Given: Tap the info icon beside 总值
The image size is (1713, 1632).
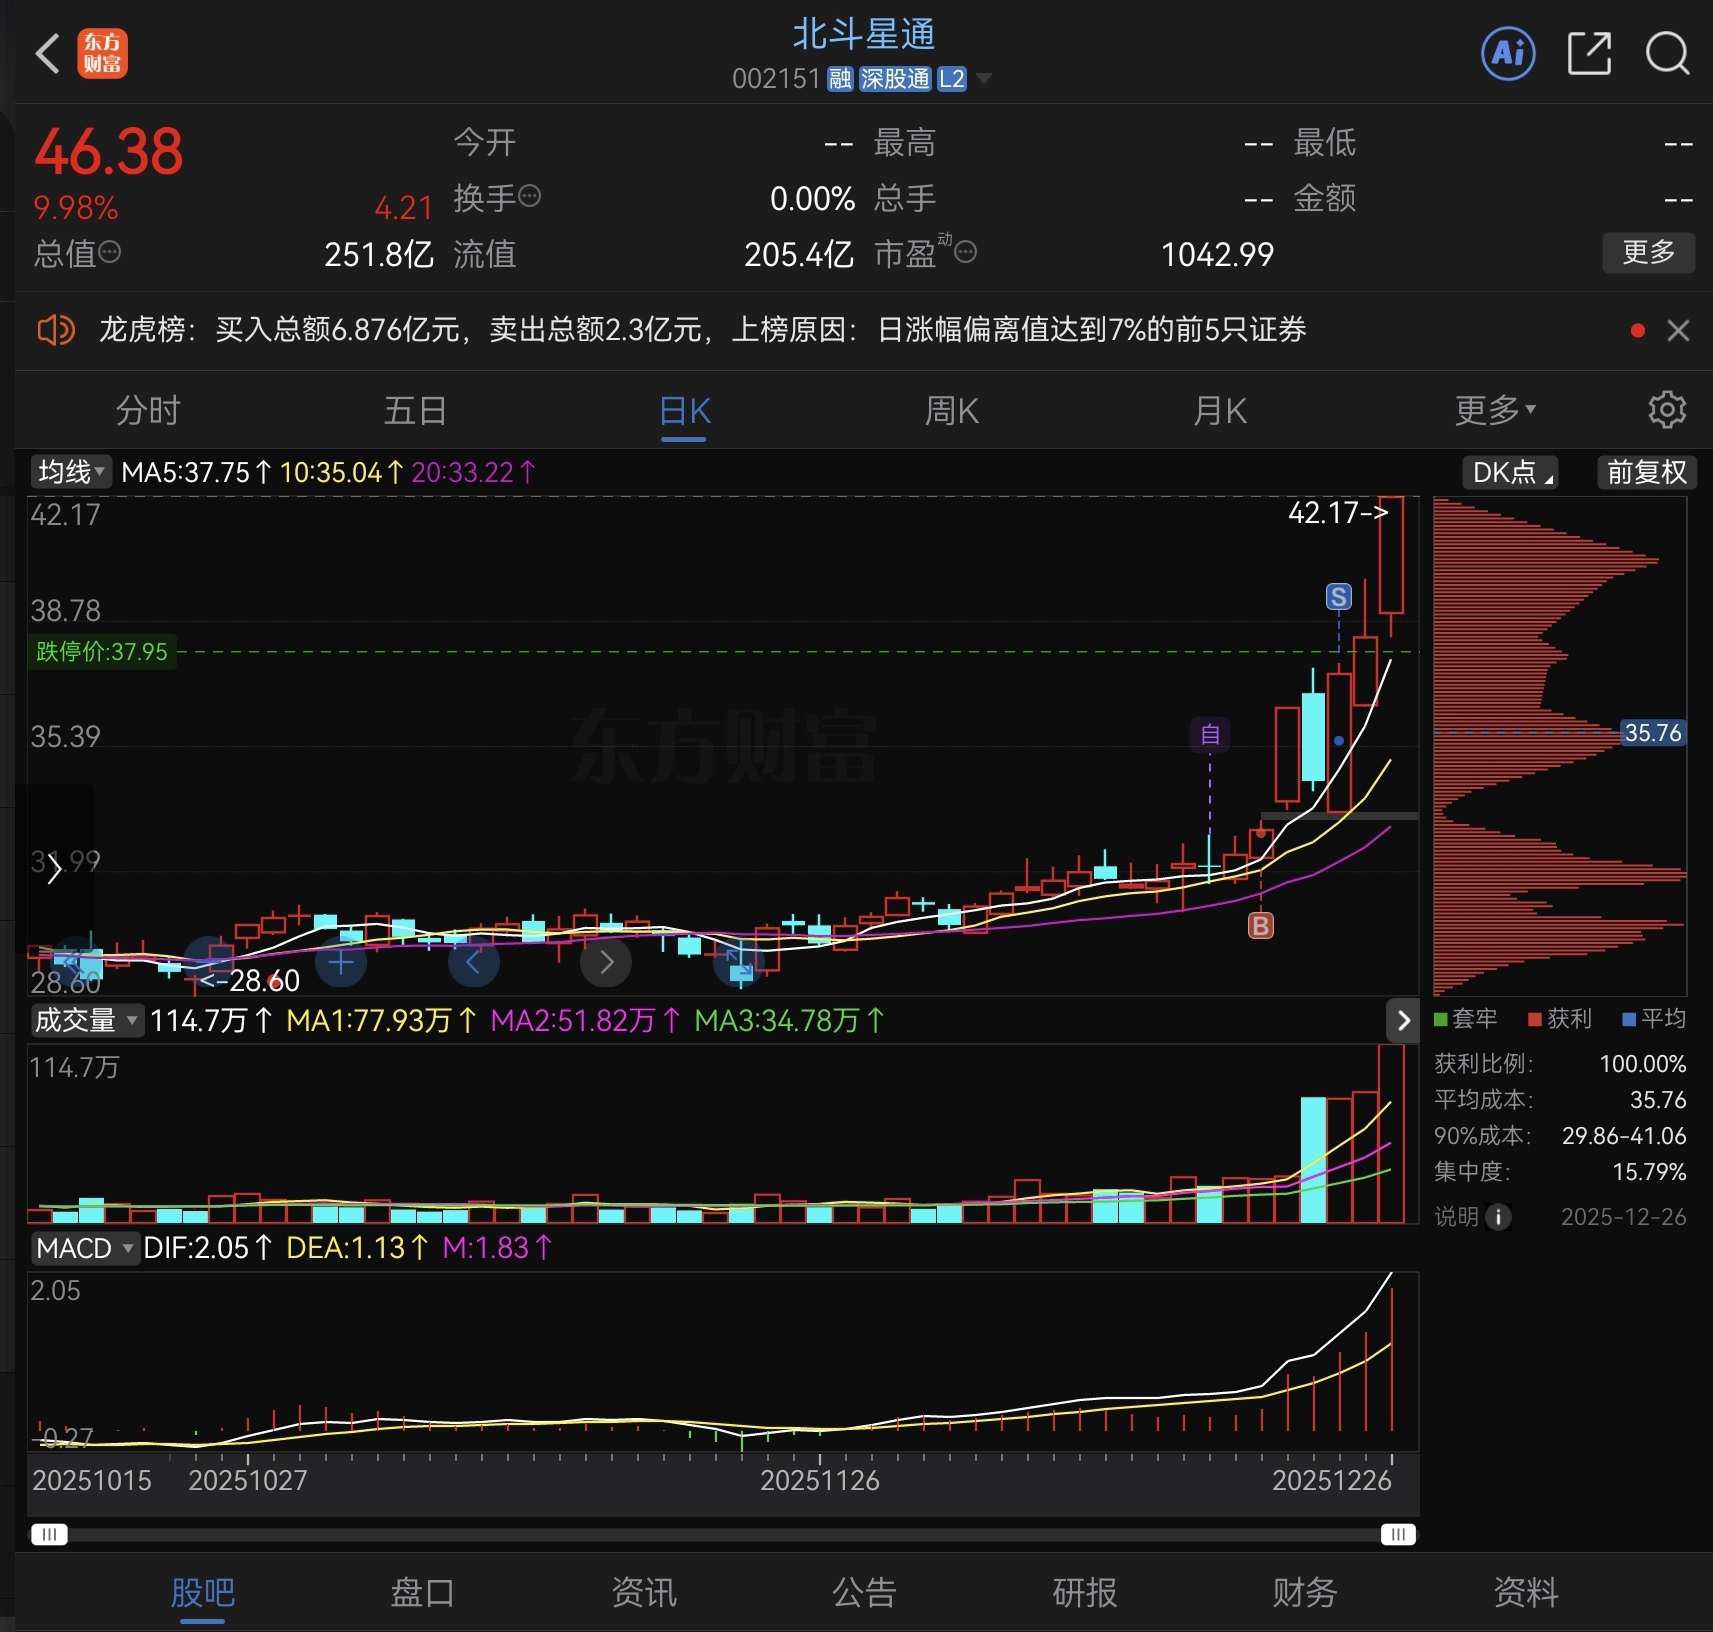Looking at the screenshot, I should [110, 252].
